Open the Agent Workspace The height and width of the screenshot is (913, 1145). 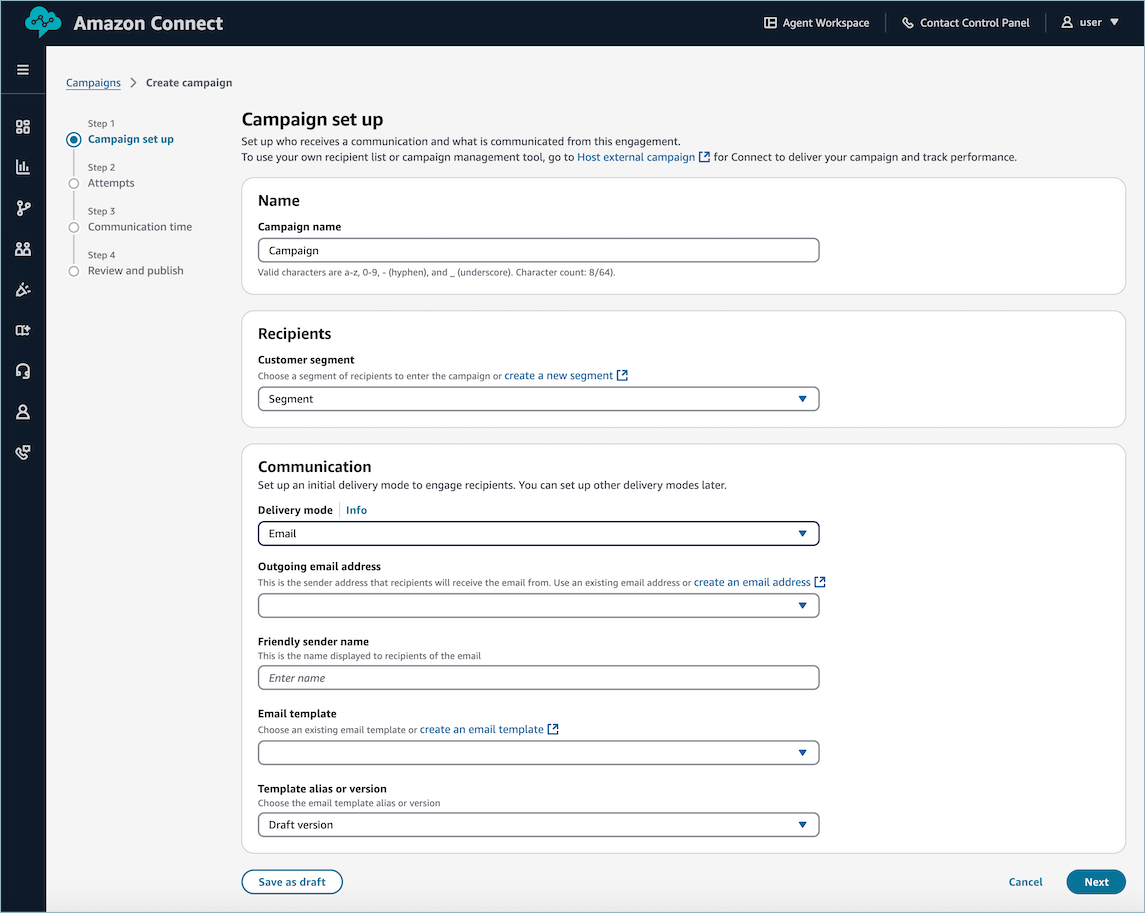click(x=816, y=22)
